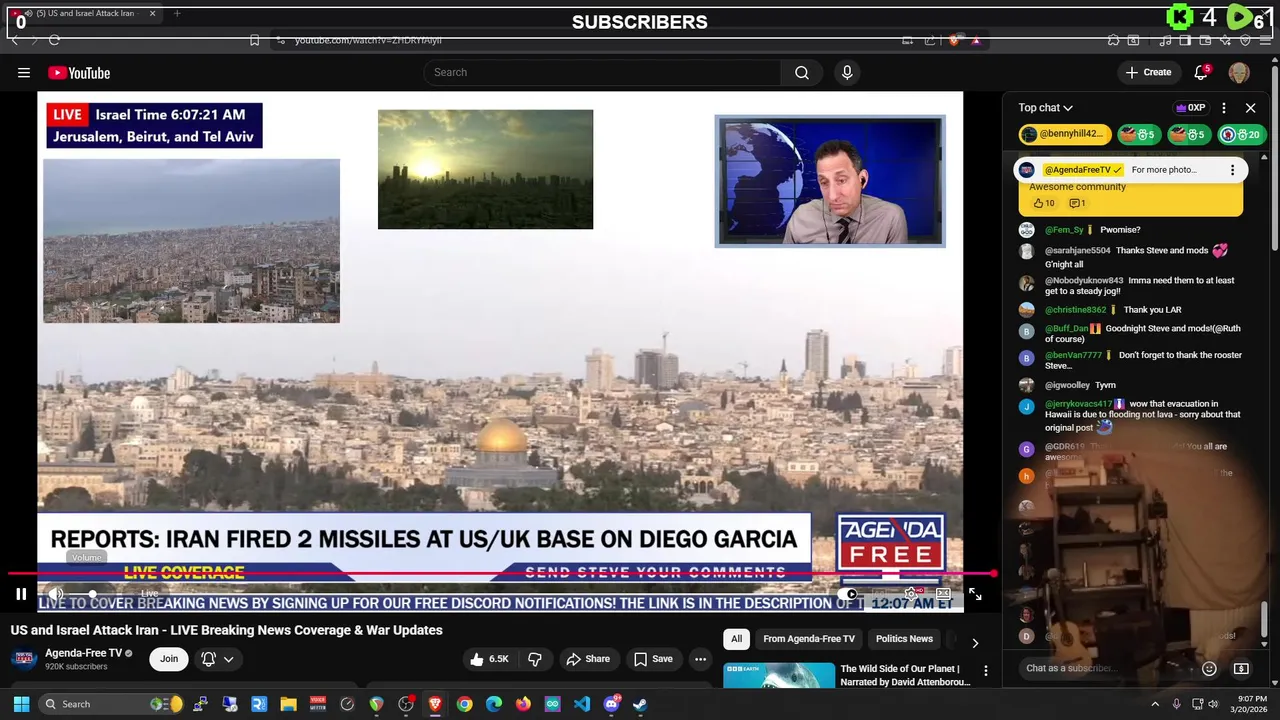Open YouTube notifications bell

pos(1202,72)
